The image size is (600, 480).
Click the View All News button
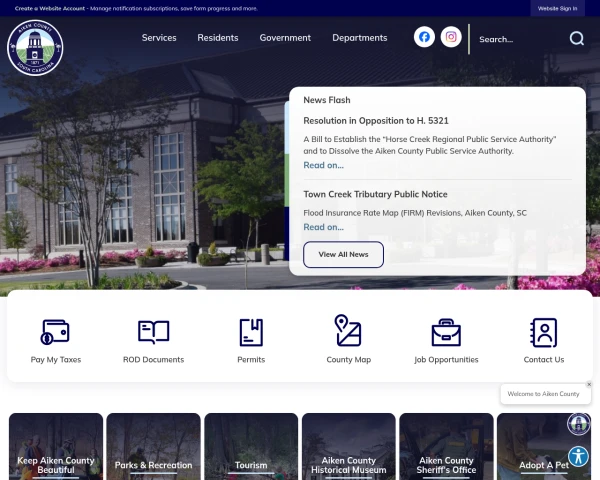pyautogui.click(x=343, y=255)
